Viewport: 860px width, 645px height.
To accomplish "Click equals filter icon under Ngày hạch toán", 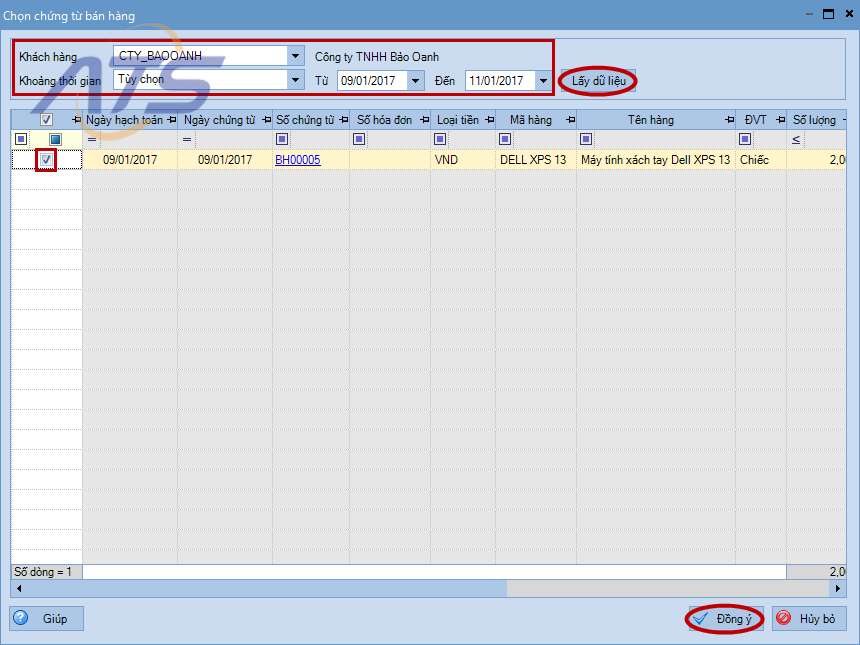I will tap(92, 139).
